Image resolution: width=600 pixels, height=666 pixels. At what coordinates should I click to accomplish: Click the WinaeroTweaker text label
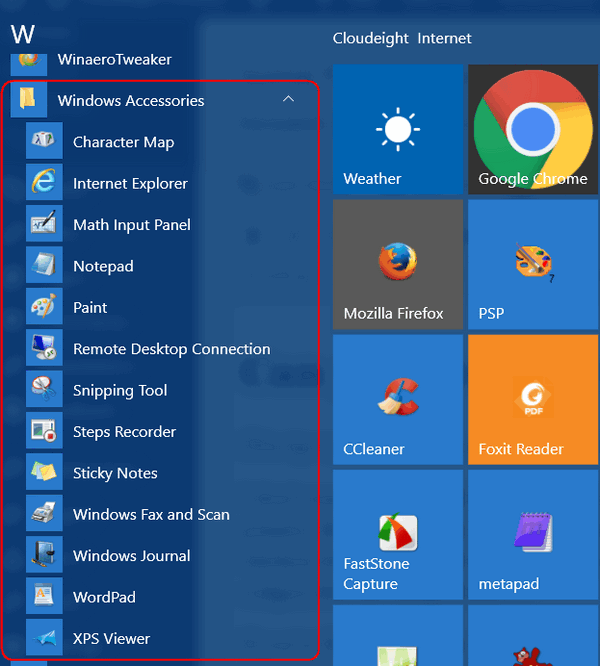point(115,59)
